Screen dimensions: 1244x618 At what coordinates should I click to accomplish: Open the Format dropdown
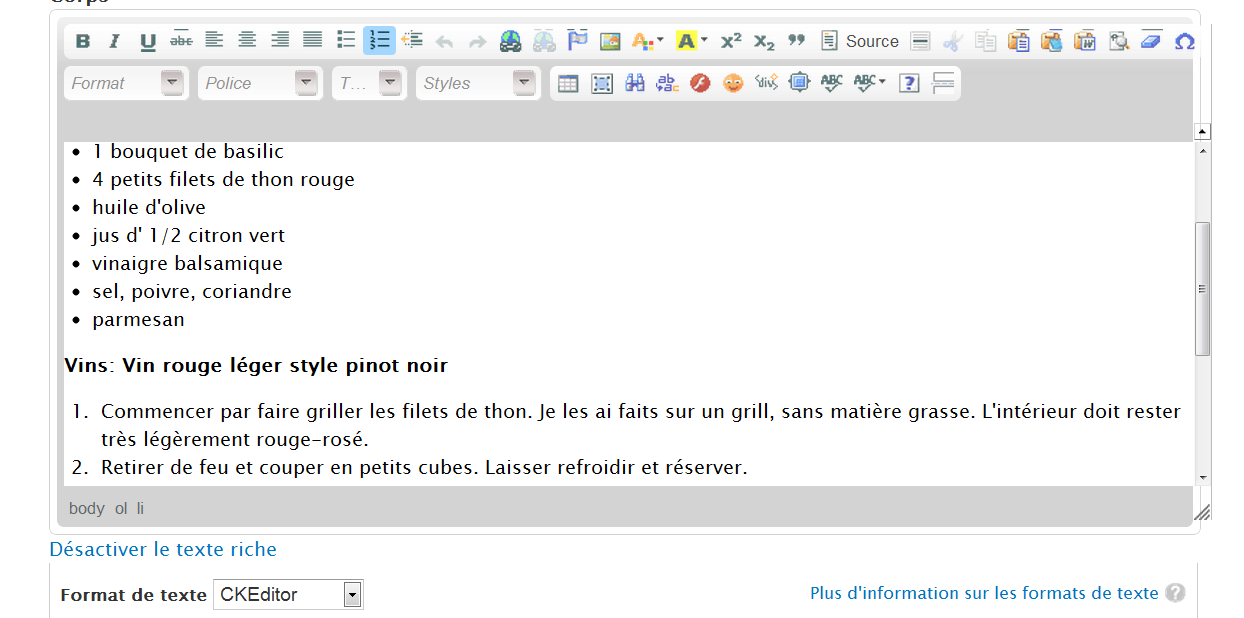[x=126, y=83]
